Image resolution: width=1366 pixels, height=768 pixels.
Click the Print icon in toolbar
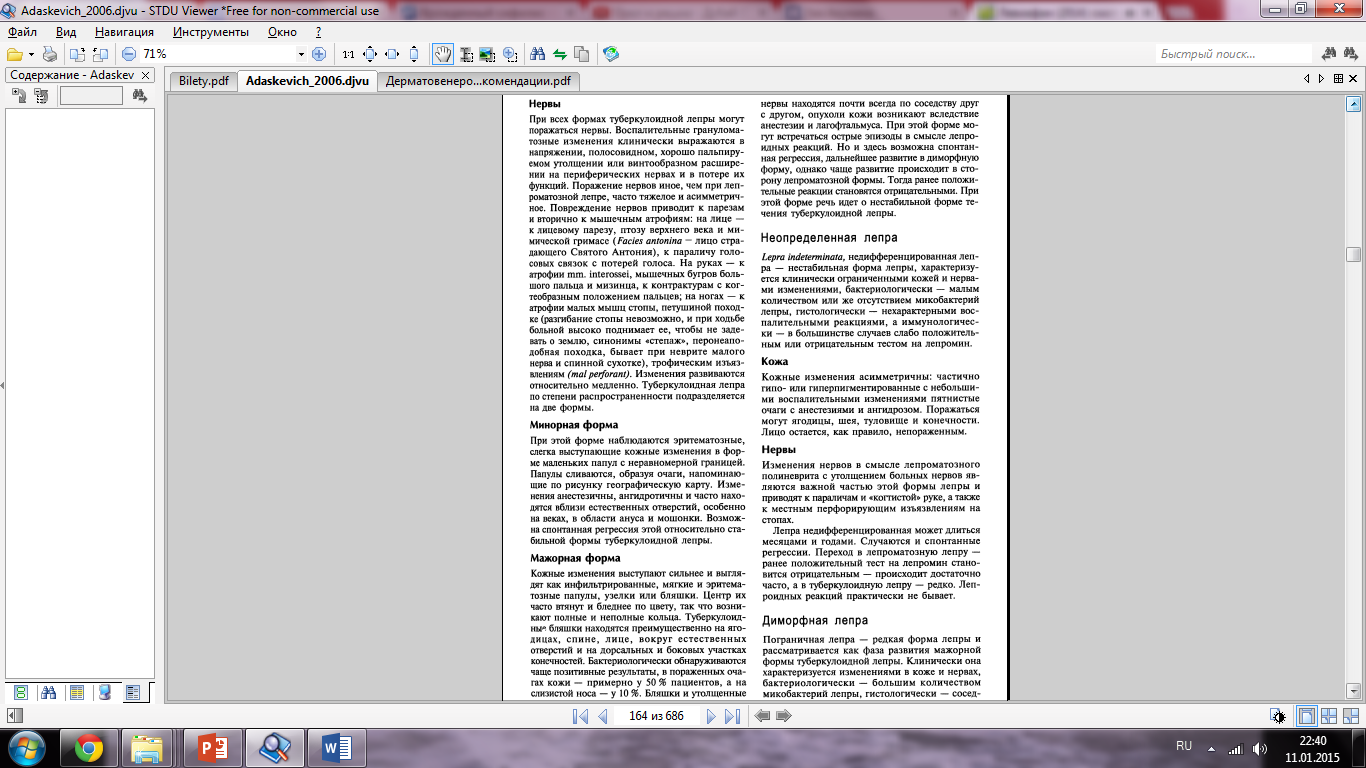point(50,54)
